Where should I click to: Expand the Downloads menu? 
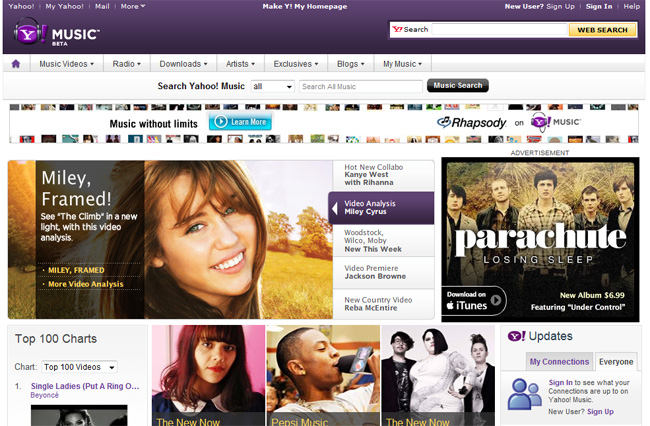click(x=183, y=64)
